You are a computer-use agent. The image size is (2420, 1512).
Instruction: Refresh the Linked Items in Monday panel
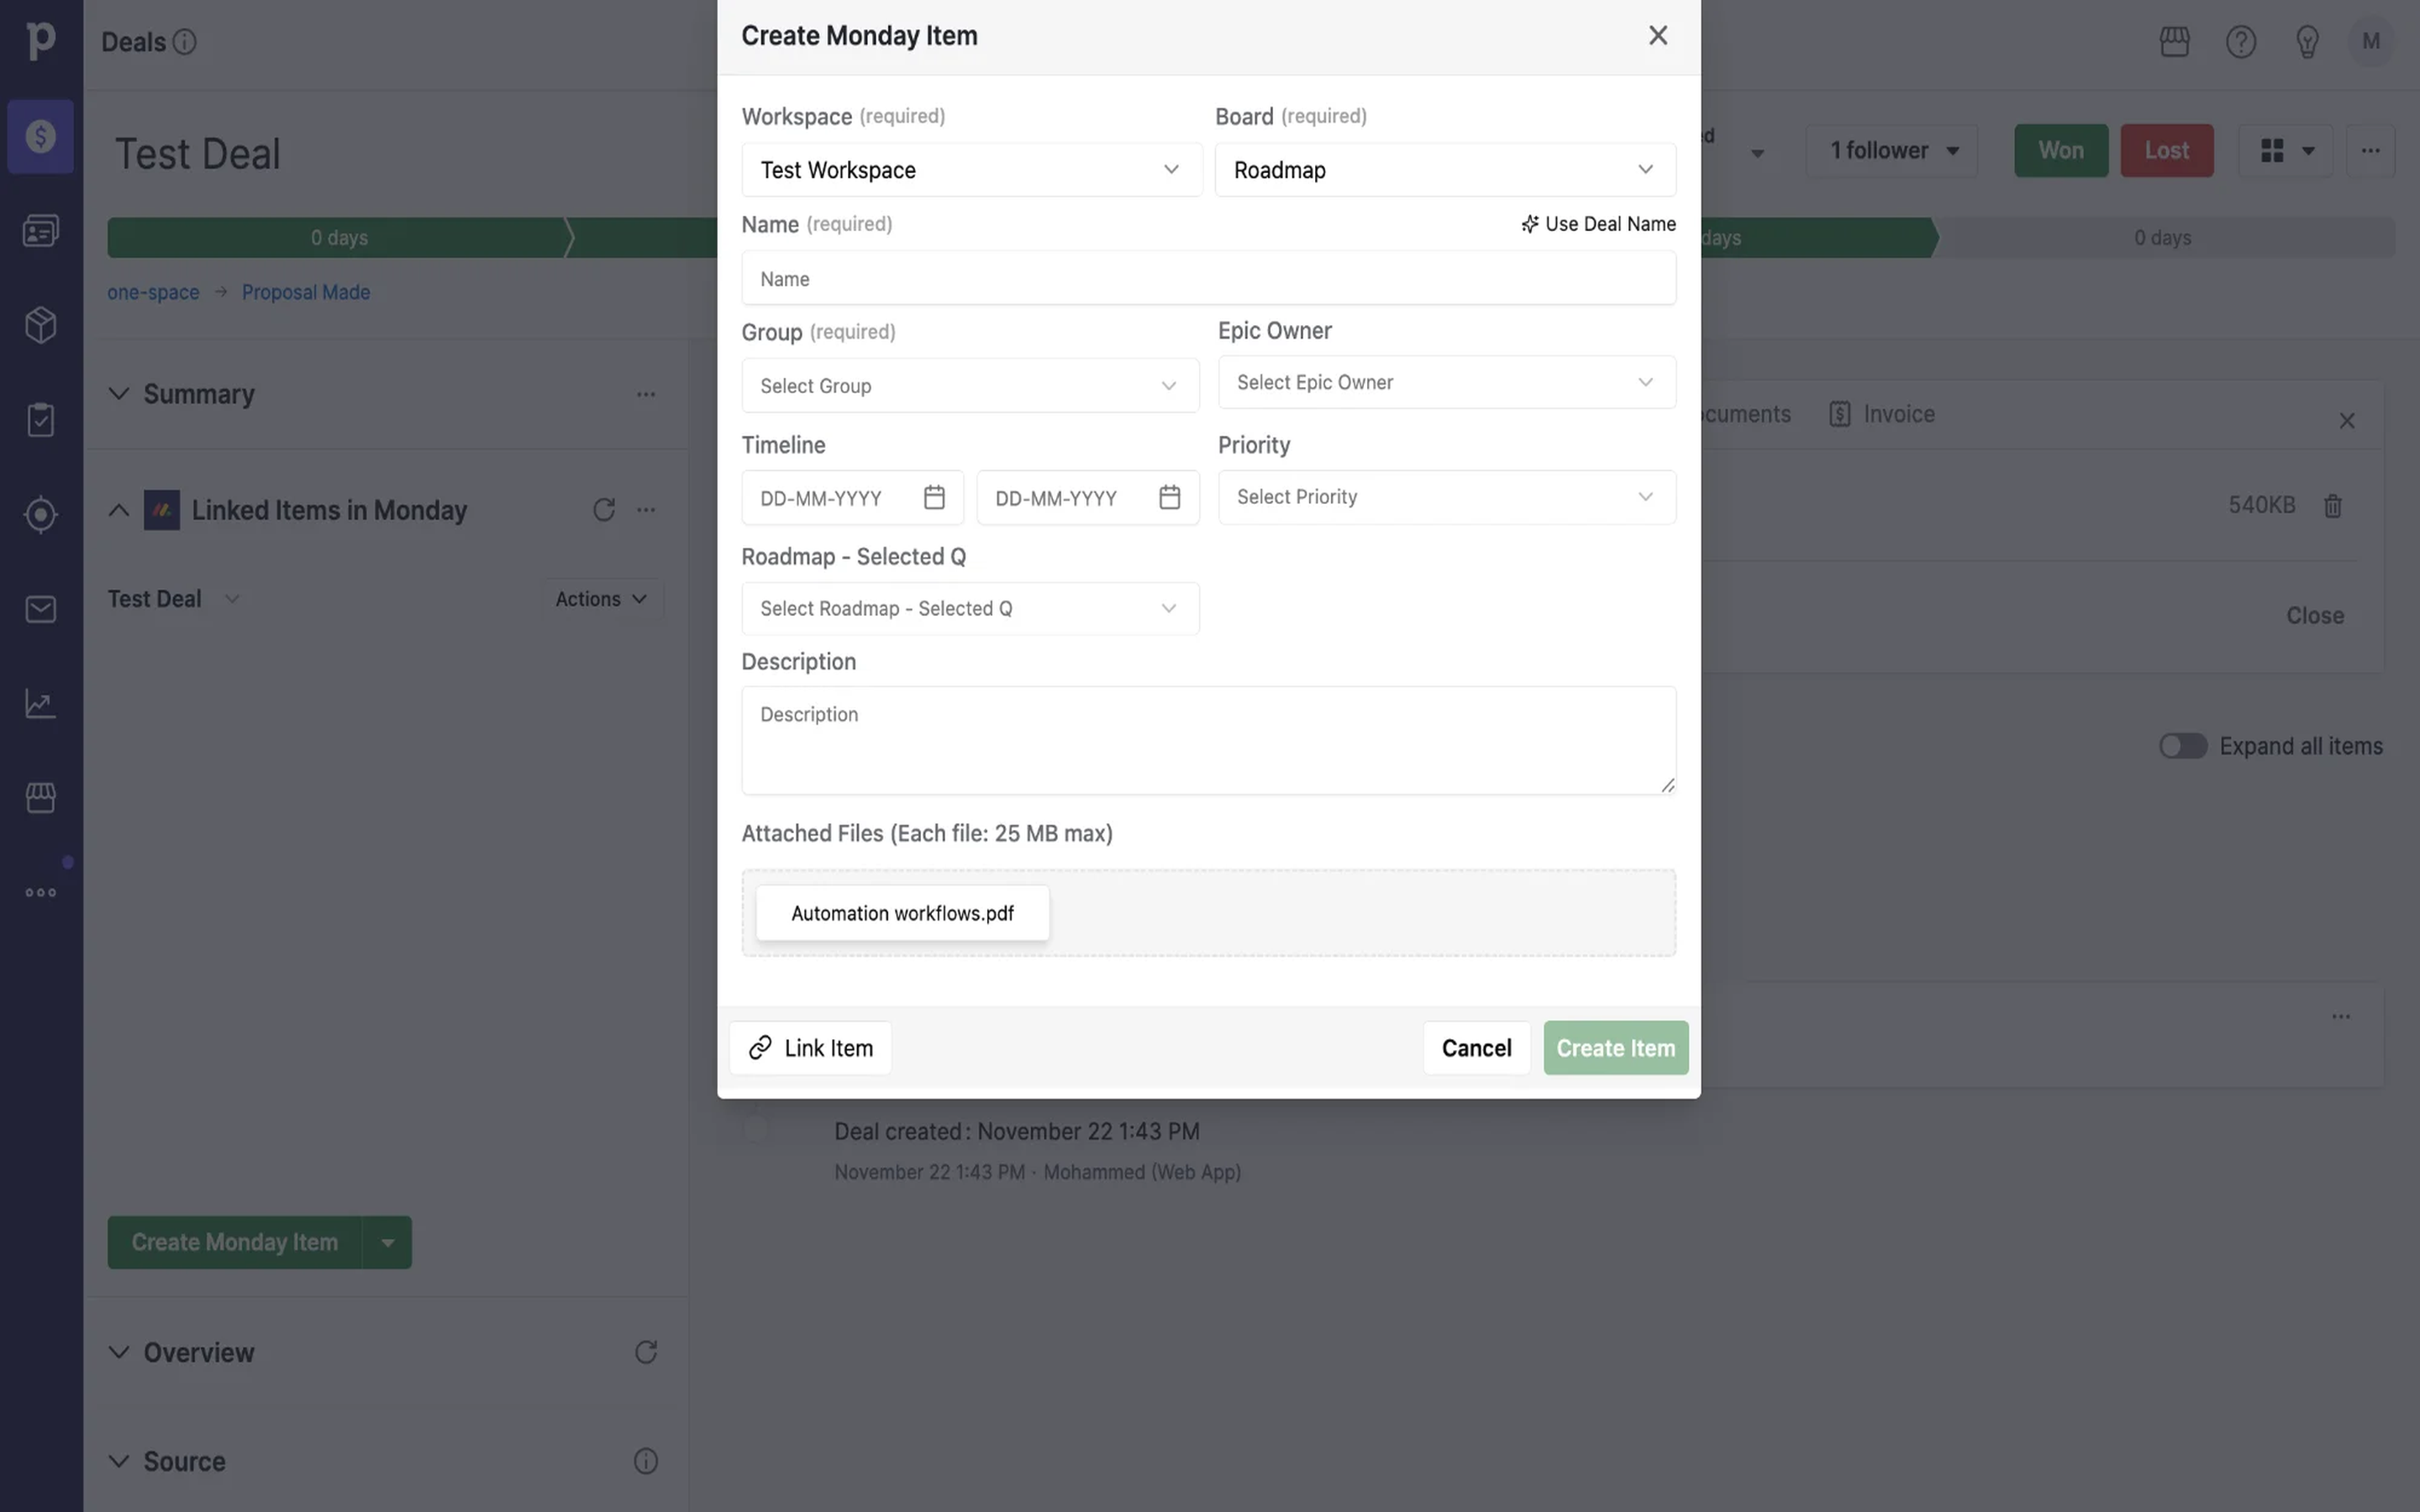604,510
